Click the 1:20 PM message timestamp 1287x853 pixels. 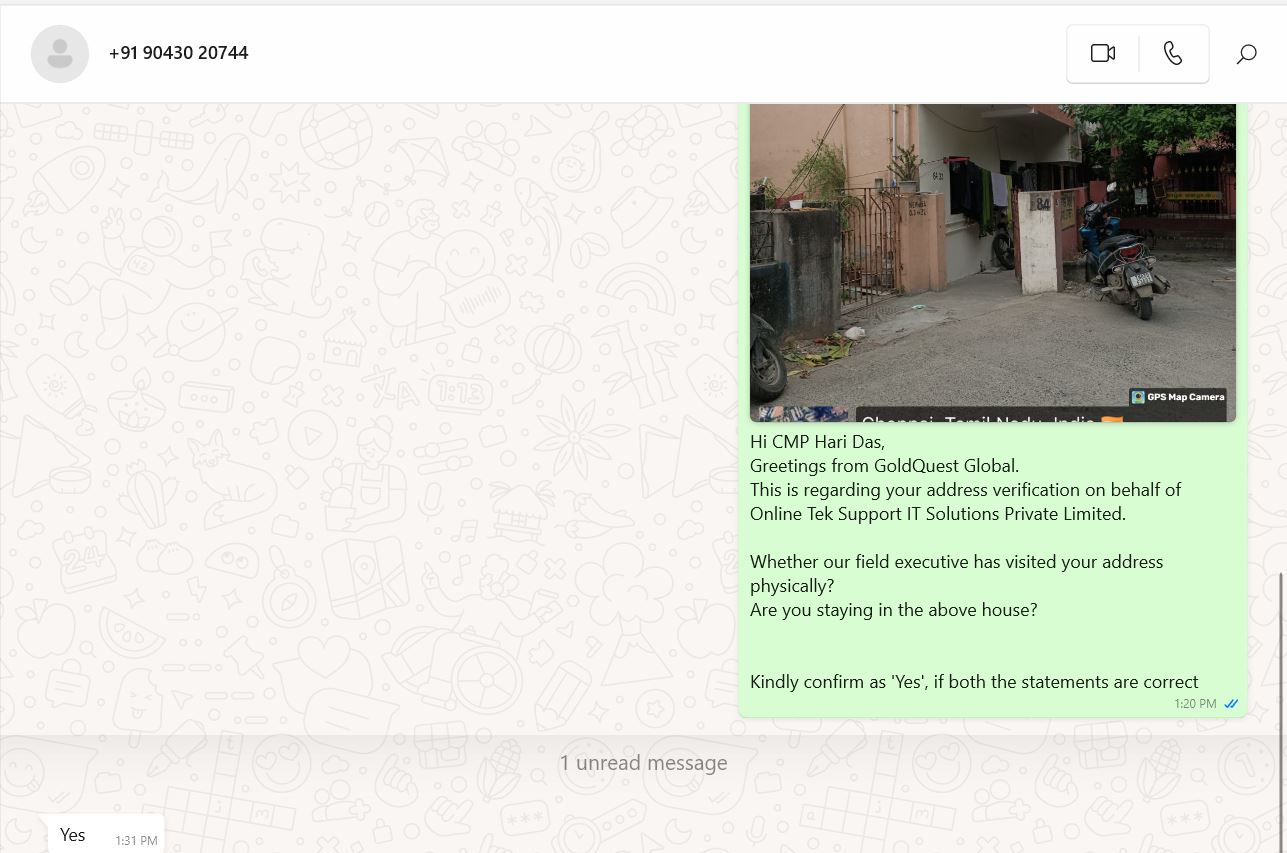pyautogui.click(x=1195, y=704)
